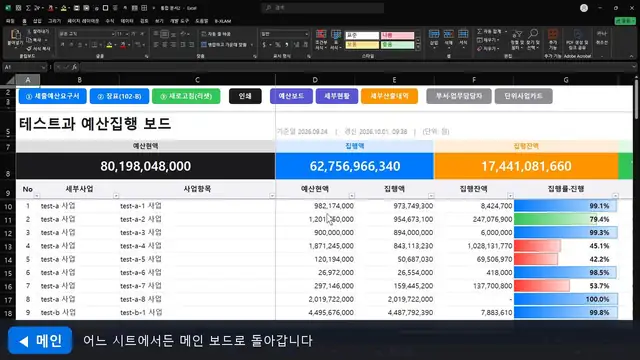This screenshot has width=640, height=360.
Task: Expand the formula bar chevron
Action: point(633,67)
